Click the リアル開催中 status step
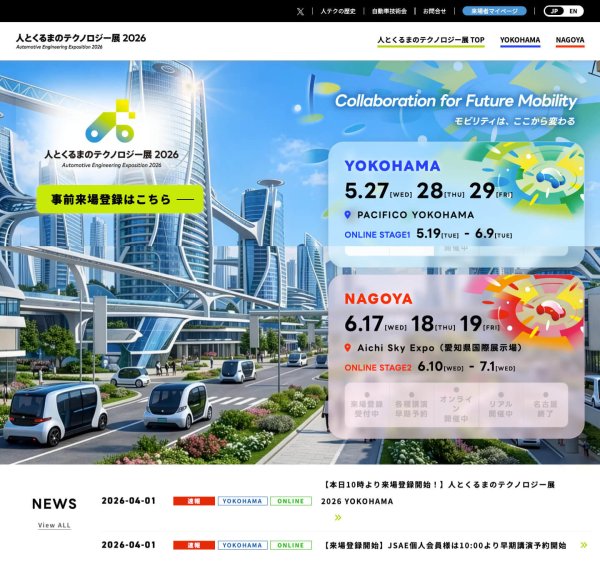Screen dimensions: 600x564 [501, 405]
